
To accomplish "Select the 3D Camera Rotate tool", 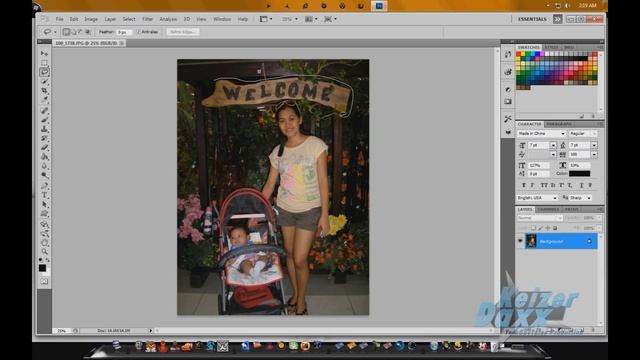I will coord(44,233).
